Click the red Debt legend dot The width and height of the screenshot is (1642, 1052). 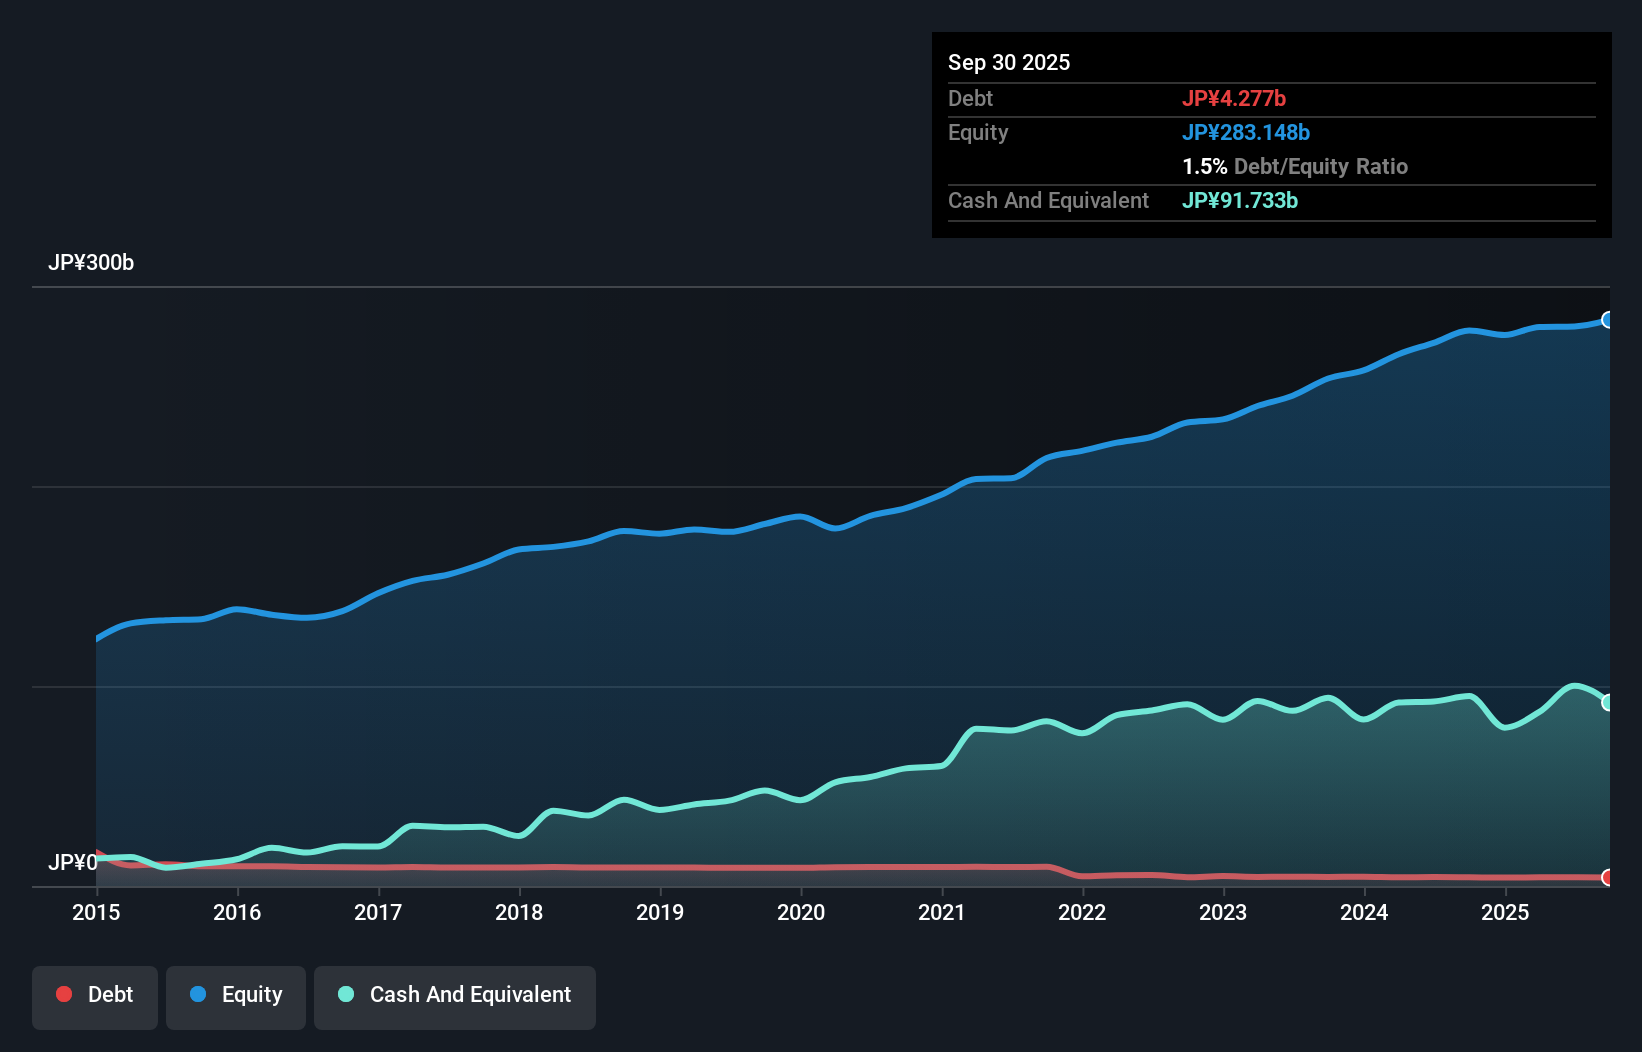click(x=63, y=994)
